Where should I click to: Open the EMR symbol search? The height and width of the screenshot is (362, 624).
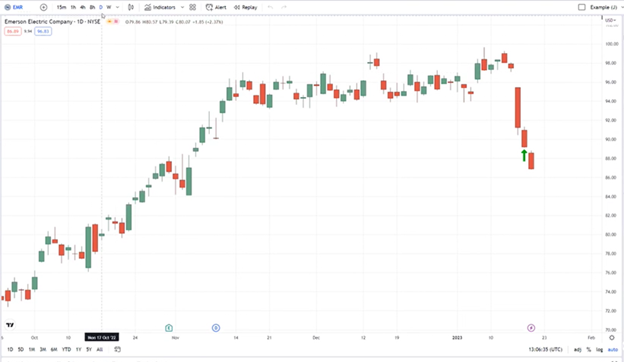(x=14, y=7)
